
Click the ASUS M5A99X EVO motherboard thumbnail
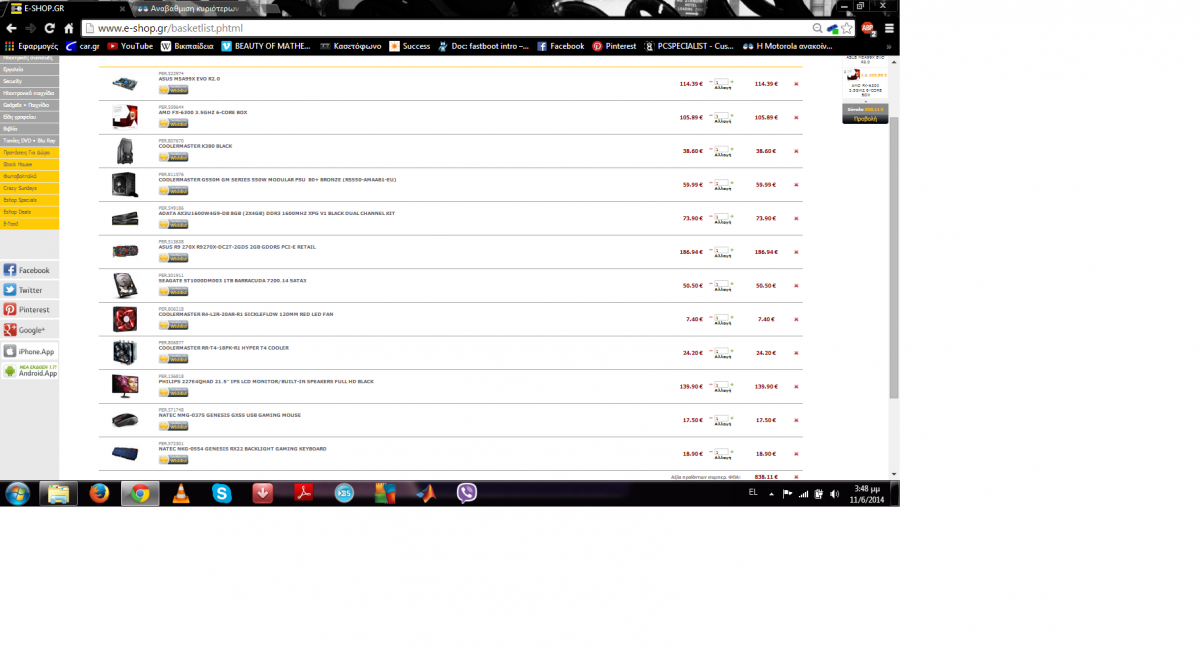pyautogui.click(x=125, y=84)
